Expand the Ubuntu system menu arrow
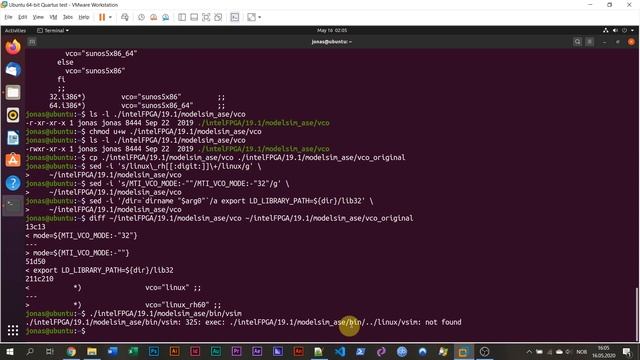This screenshot has height=360, width=640. 632,31
